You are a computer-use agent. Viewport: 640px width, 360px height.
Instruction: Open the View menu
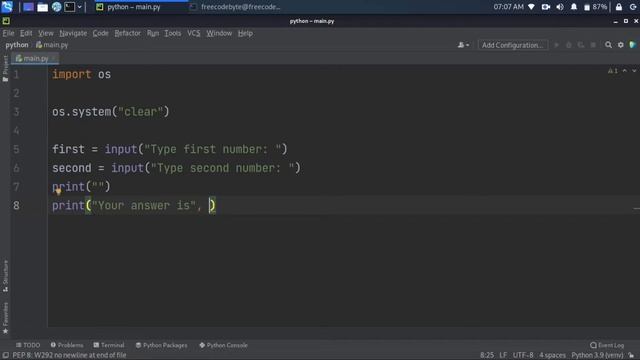point(46,33)
